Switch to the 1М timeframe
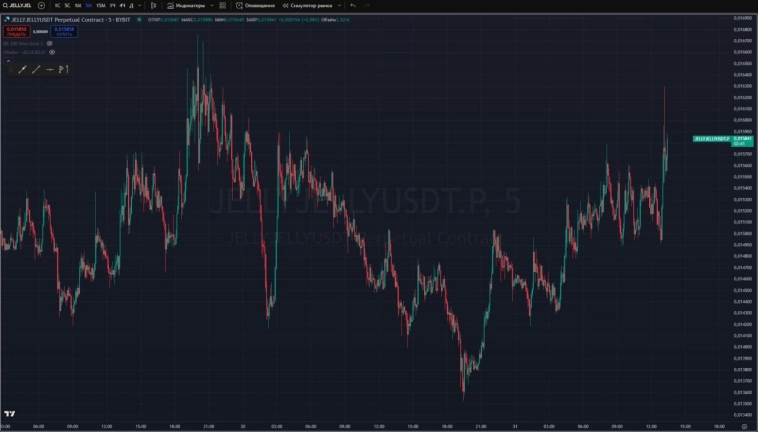758x432 pixels. (78, 6)
